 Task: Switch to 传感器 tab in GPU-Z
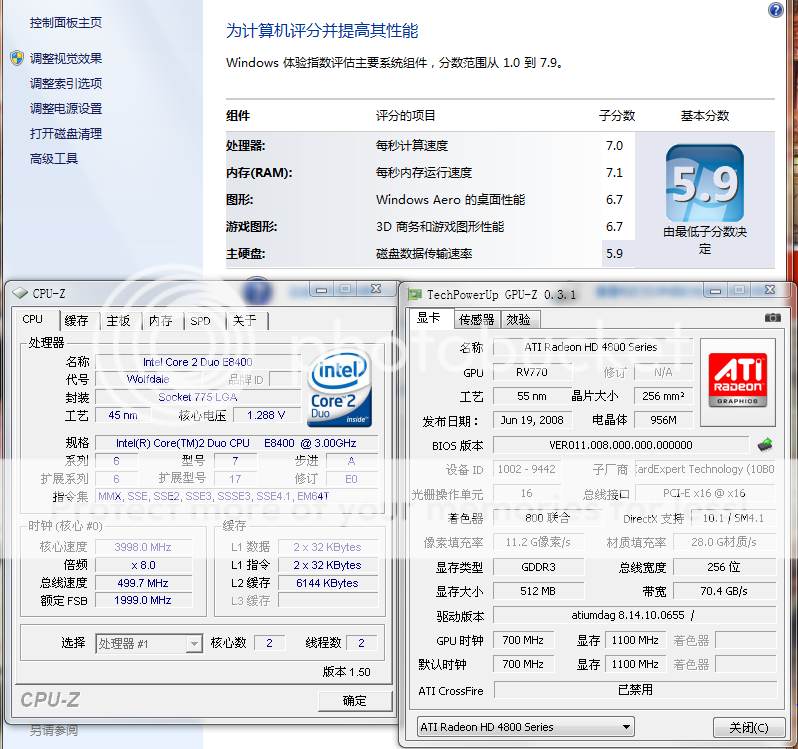point(477,320)
